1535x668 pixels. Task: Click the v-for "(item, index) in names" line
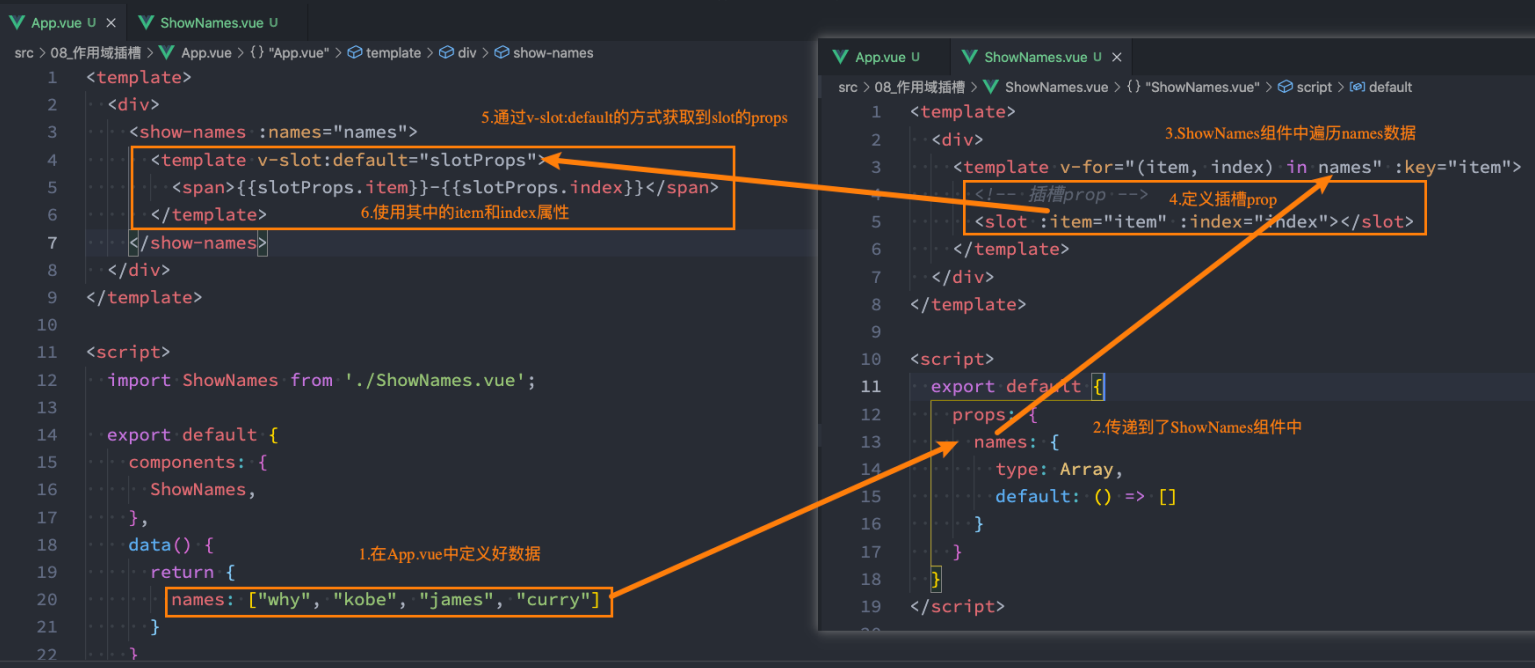(1237, 167)
